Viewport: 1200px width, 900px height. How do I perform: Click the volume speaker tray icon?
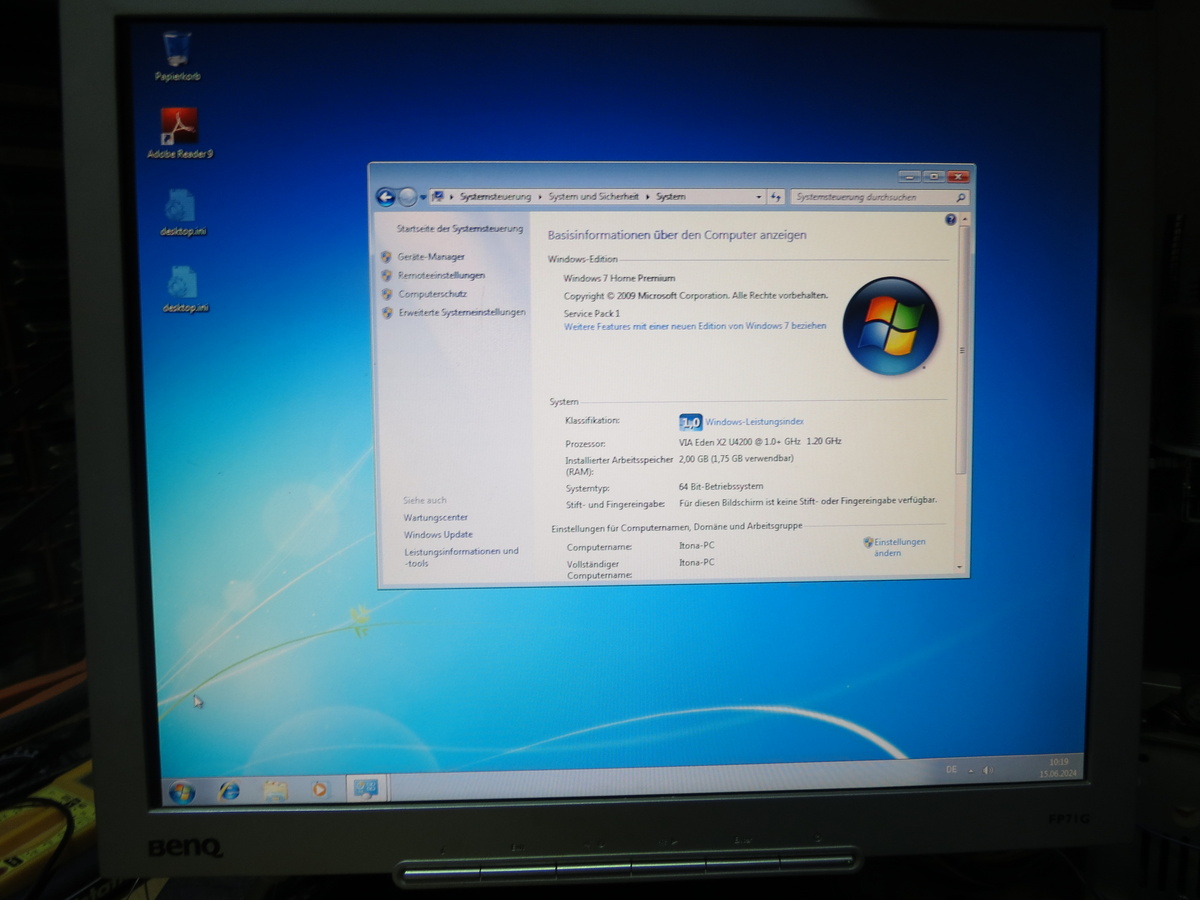click(x=987, y=769)
